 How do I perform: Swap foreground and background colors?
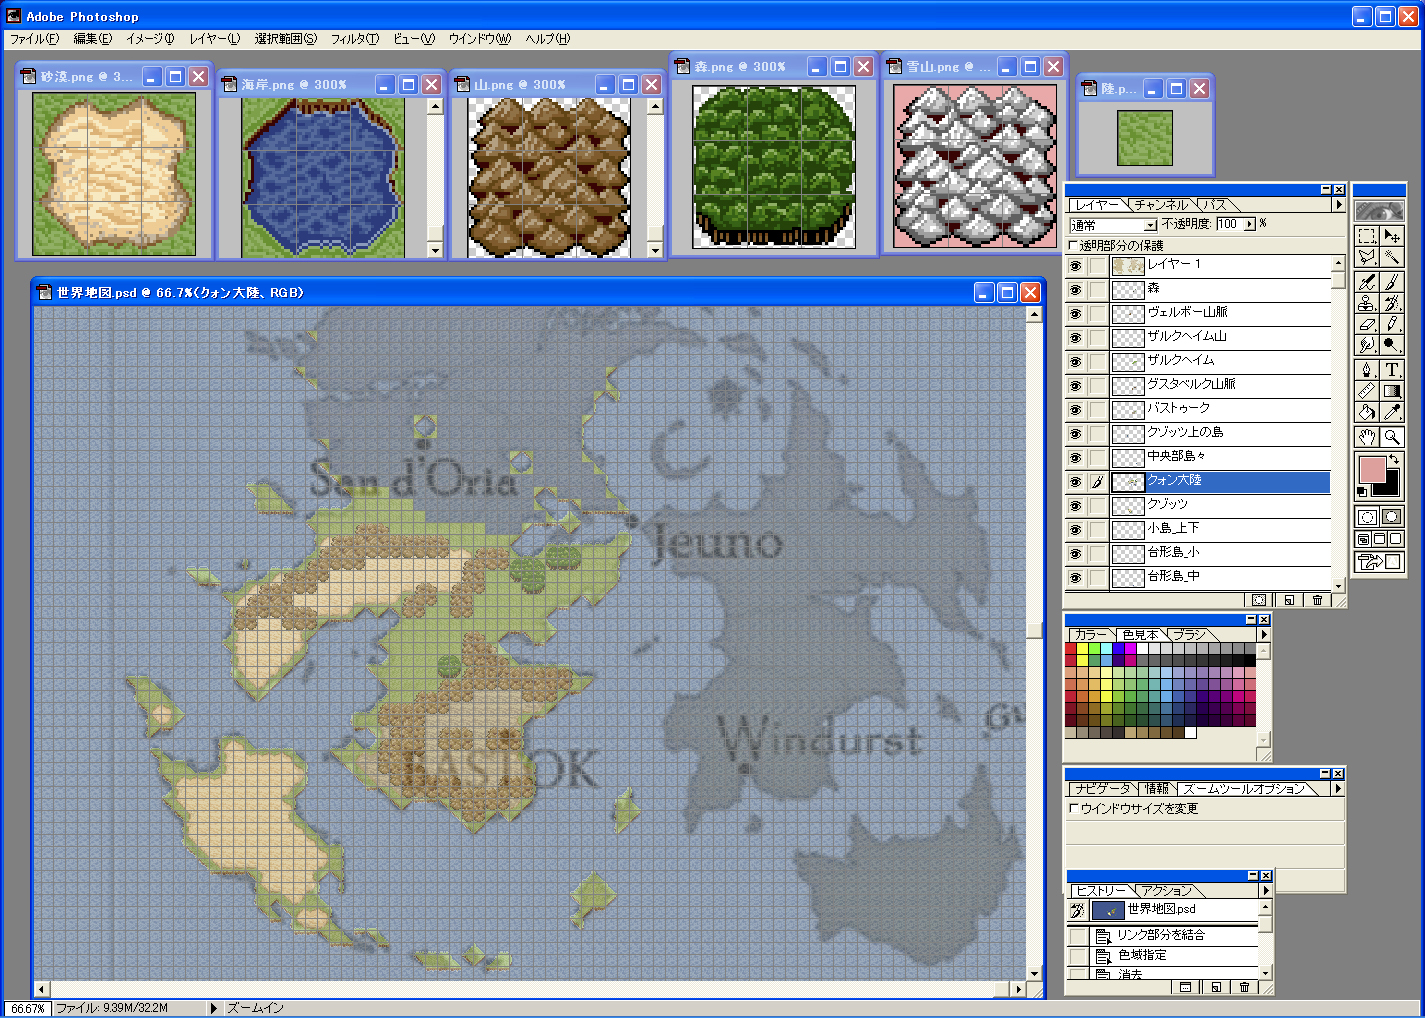point(1394,460)
